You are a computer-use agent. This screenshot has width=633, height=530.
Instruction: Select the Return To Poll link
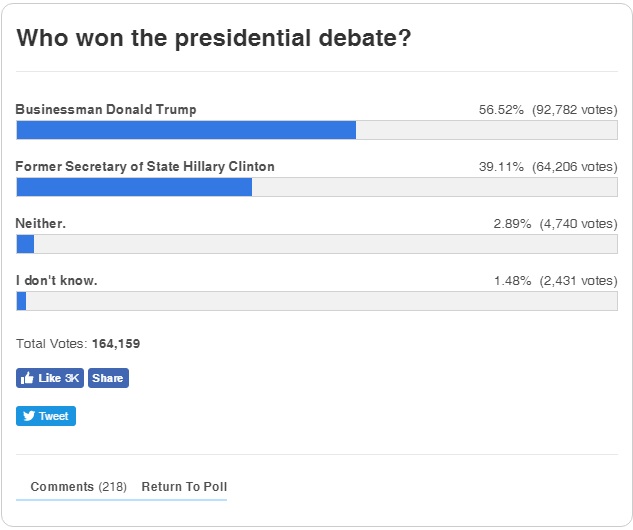tap(184, 486)
